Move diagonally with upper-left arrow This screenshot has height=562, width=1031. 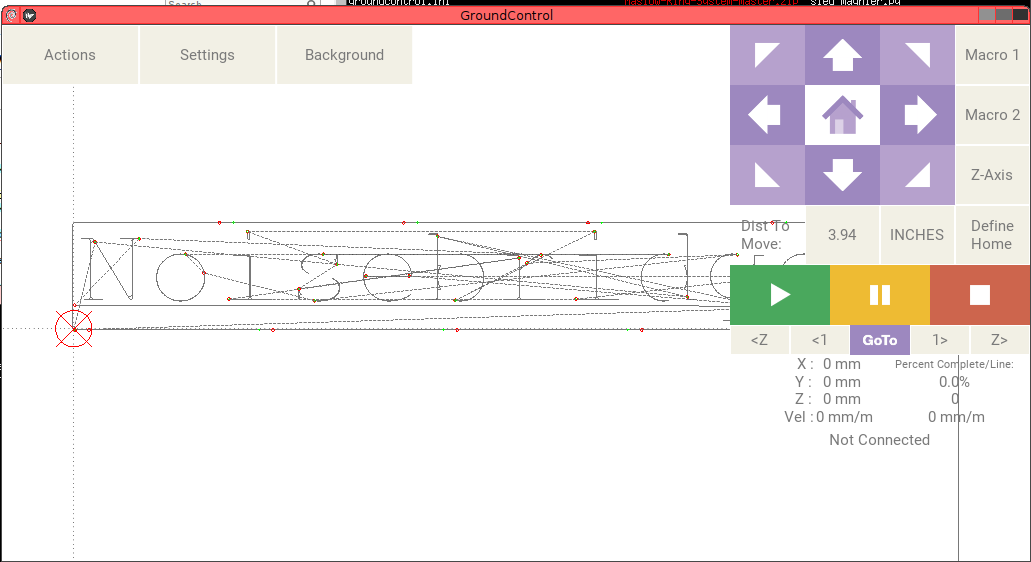click(767, 55)
